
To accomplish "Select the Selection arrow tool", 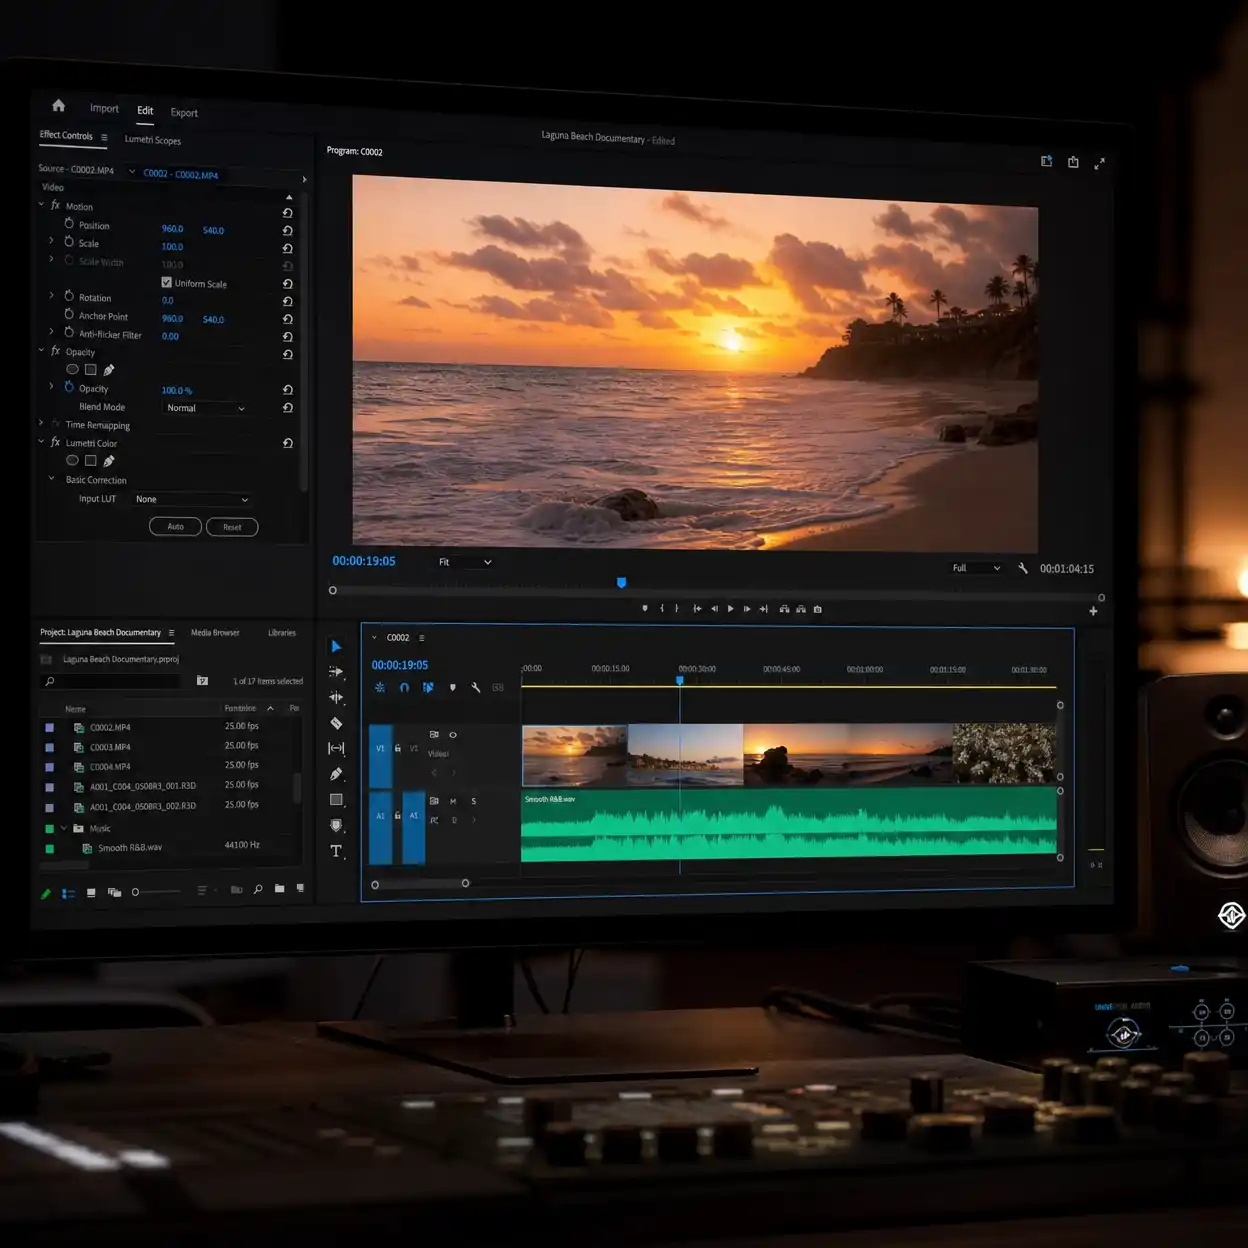I will pos(336,647).
